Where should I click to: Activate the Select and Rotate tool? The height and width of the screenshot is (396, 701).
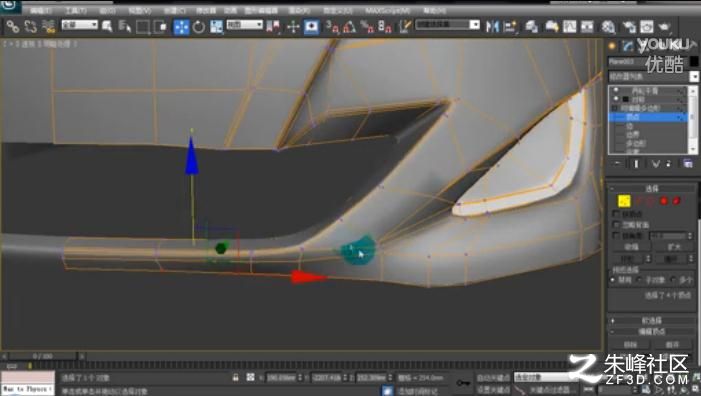[198, 27]
